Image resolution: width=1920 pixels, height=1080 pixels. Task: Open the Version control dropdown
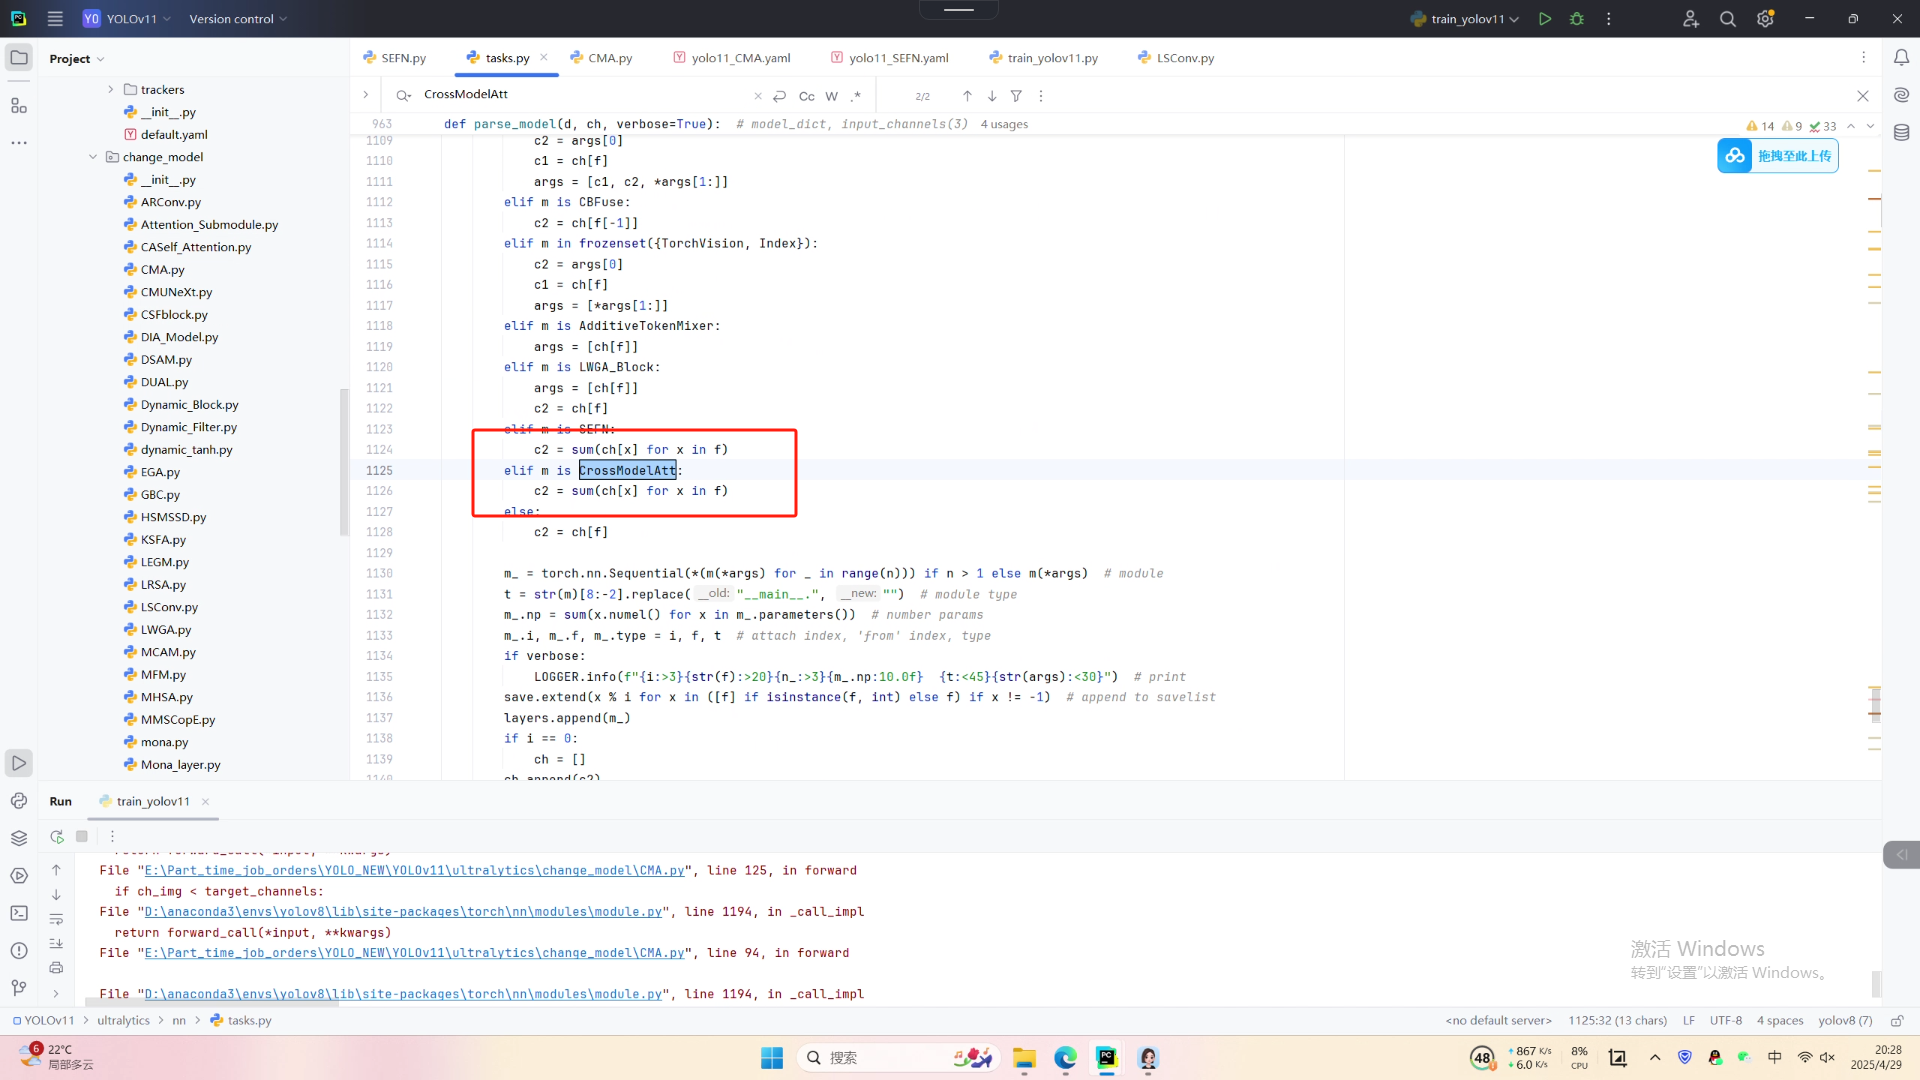click(x=238, y=19)
